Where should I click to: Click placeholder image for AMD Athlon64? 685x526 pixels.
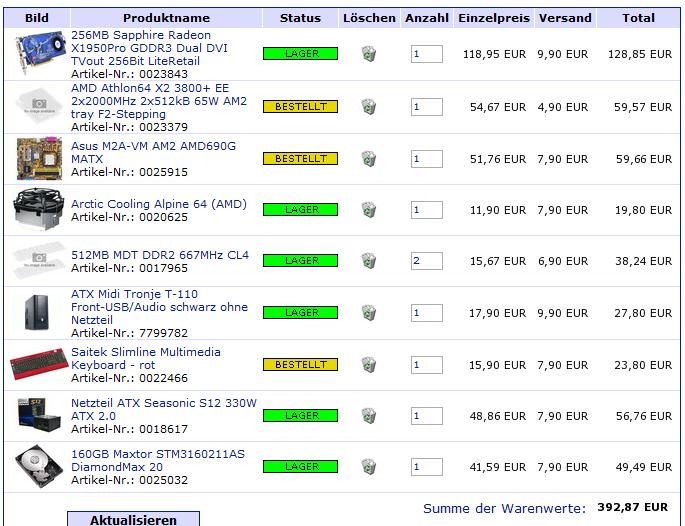[x=39, y=105]
